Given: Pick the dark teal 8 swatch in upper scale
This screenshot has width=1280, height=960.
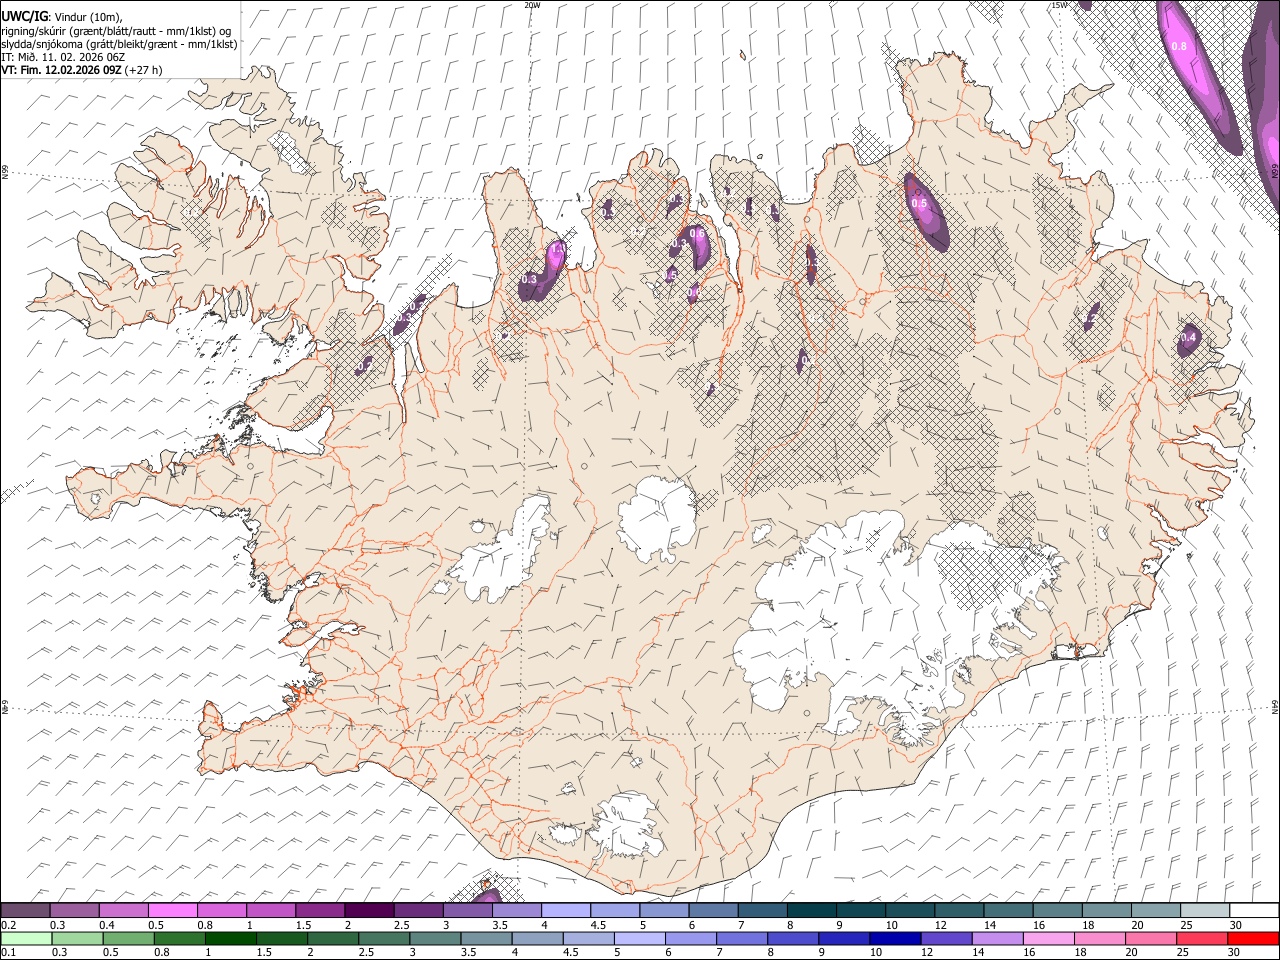Looking at the screenshot, I should tap(812, 911).
